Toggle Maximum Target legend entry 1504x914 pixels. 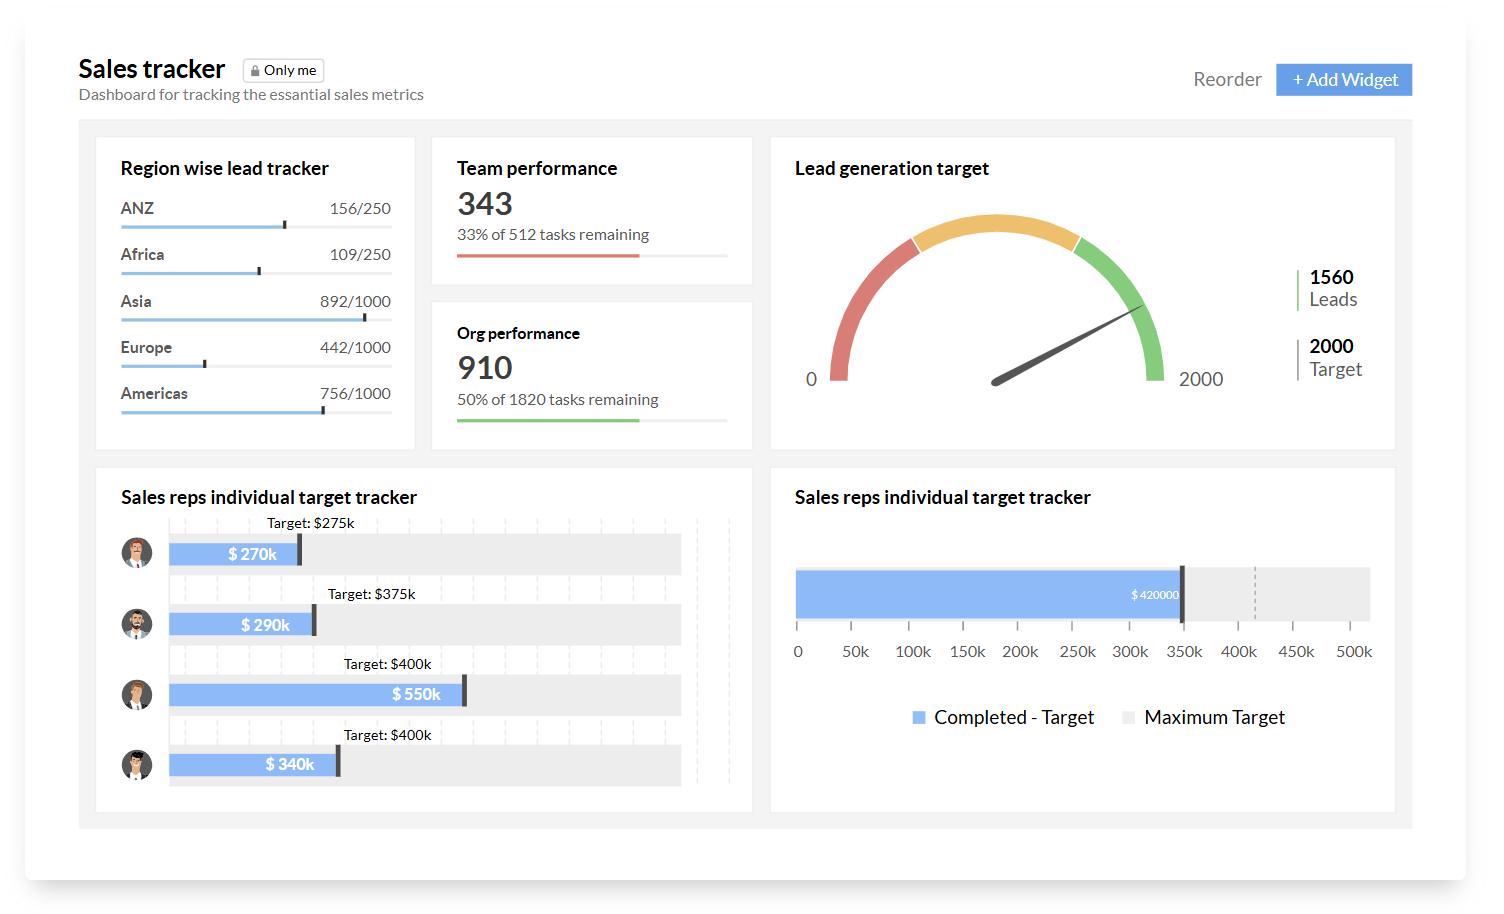[x=1203, y=717]
